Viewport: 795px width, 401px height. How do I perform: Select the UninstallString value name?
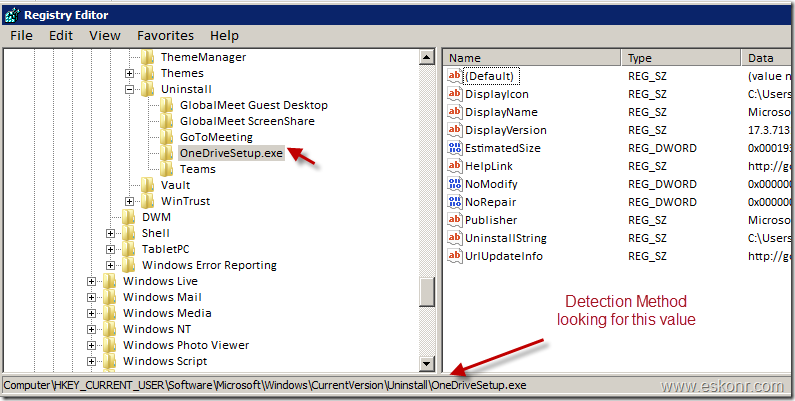[x=505, y=238]
